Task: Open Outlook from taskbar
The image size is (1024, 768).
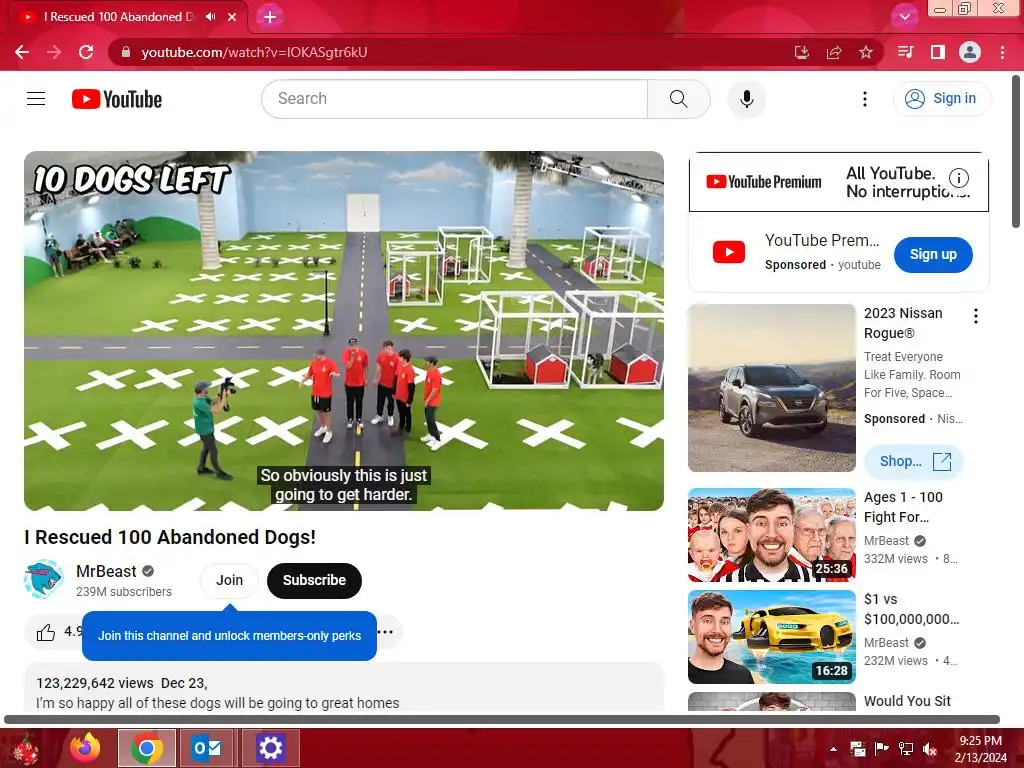Action: [206, 748]
